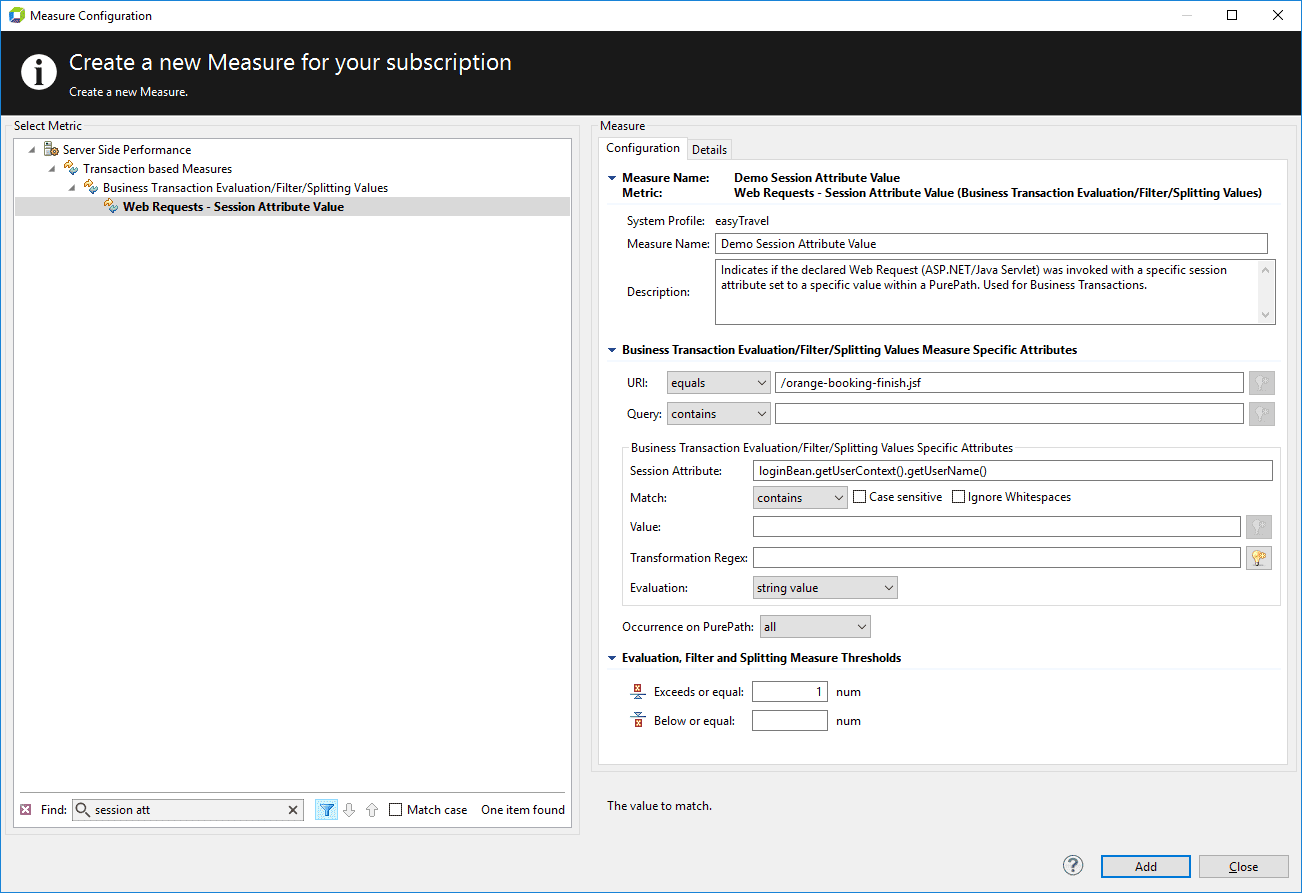Click the Below or equal threshold icon
Screen dimensions: 1302x893
[638, 720]
